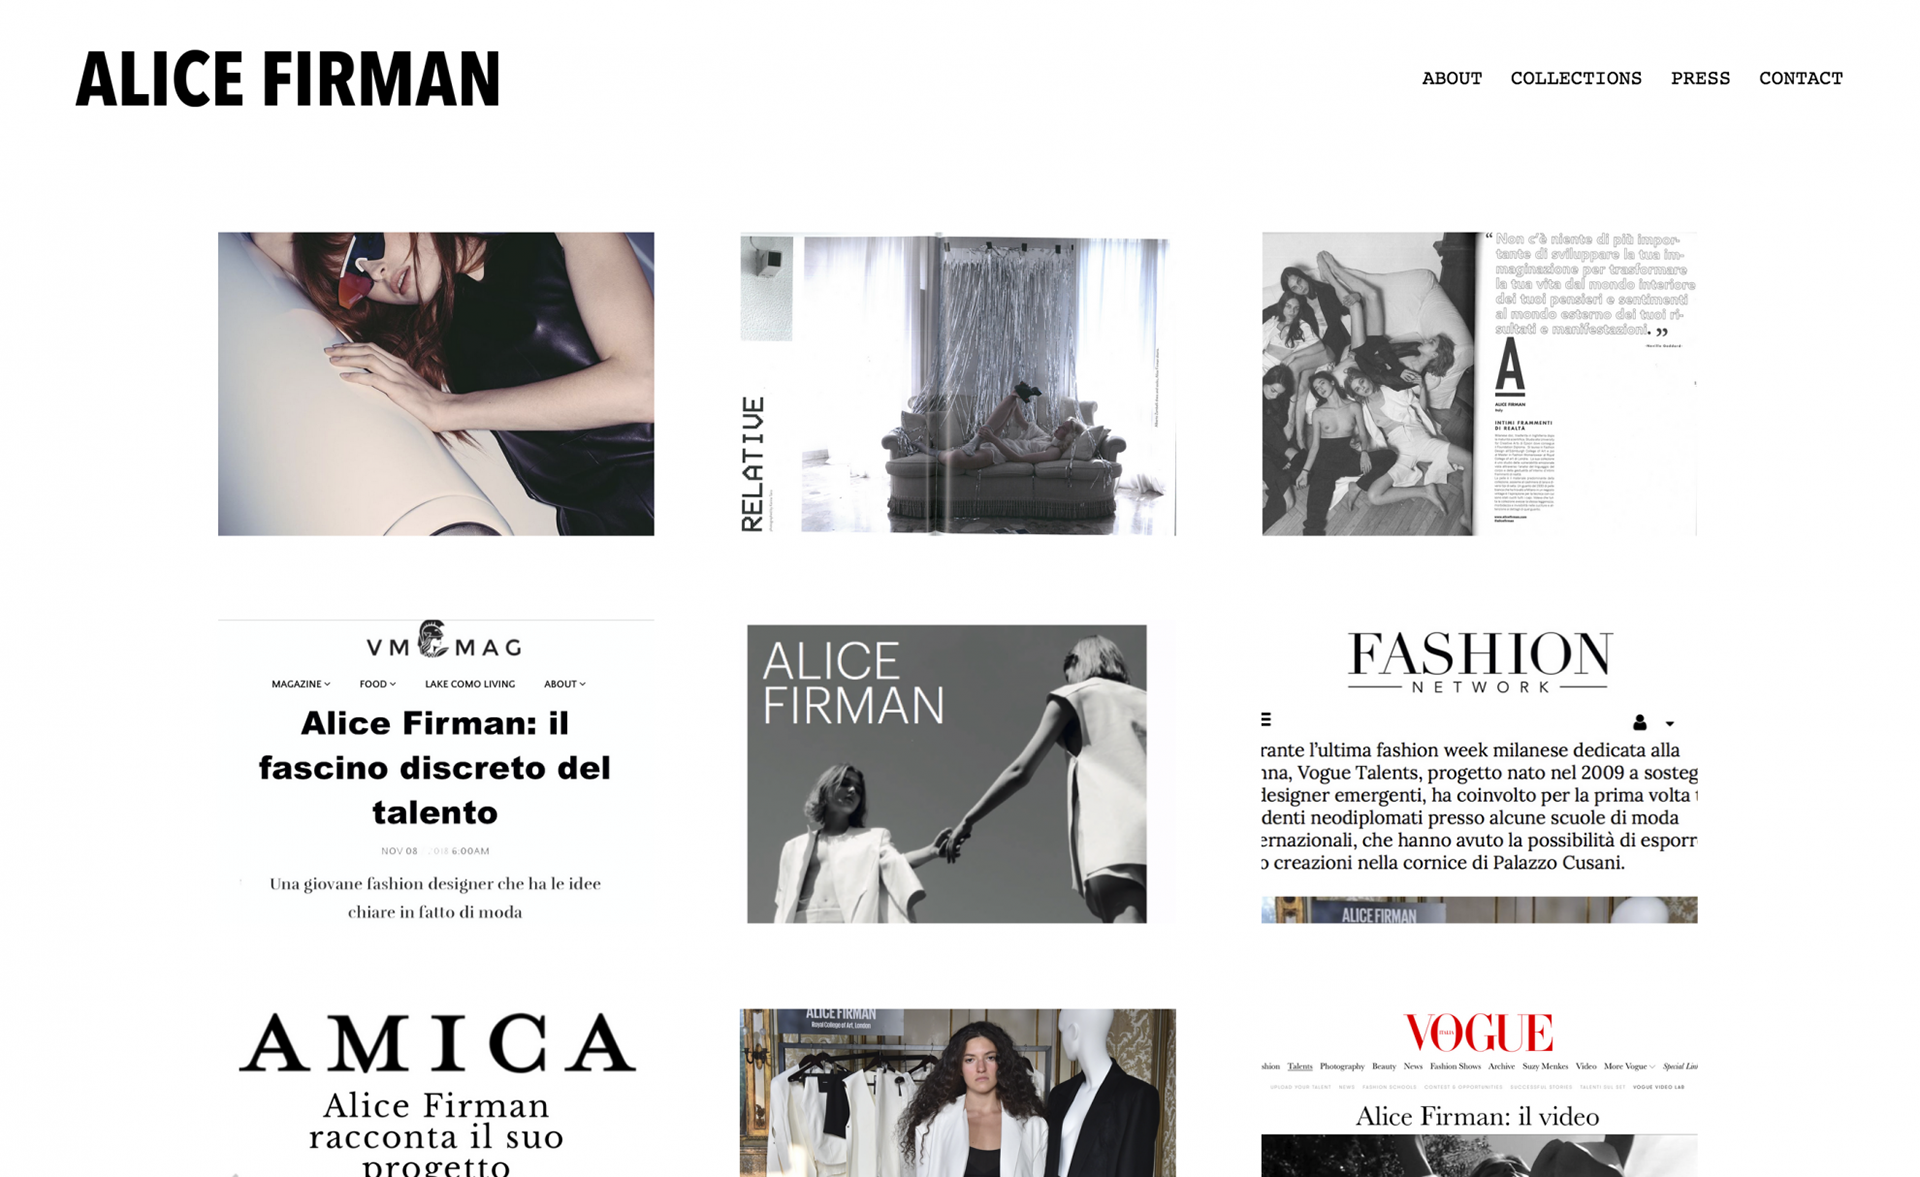1920x1177 pixels.
Task: Navigate to the CONTACT page
Action: click(1800, 78)
